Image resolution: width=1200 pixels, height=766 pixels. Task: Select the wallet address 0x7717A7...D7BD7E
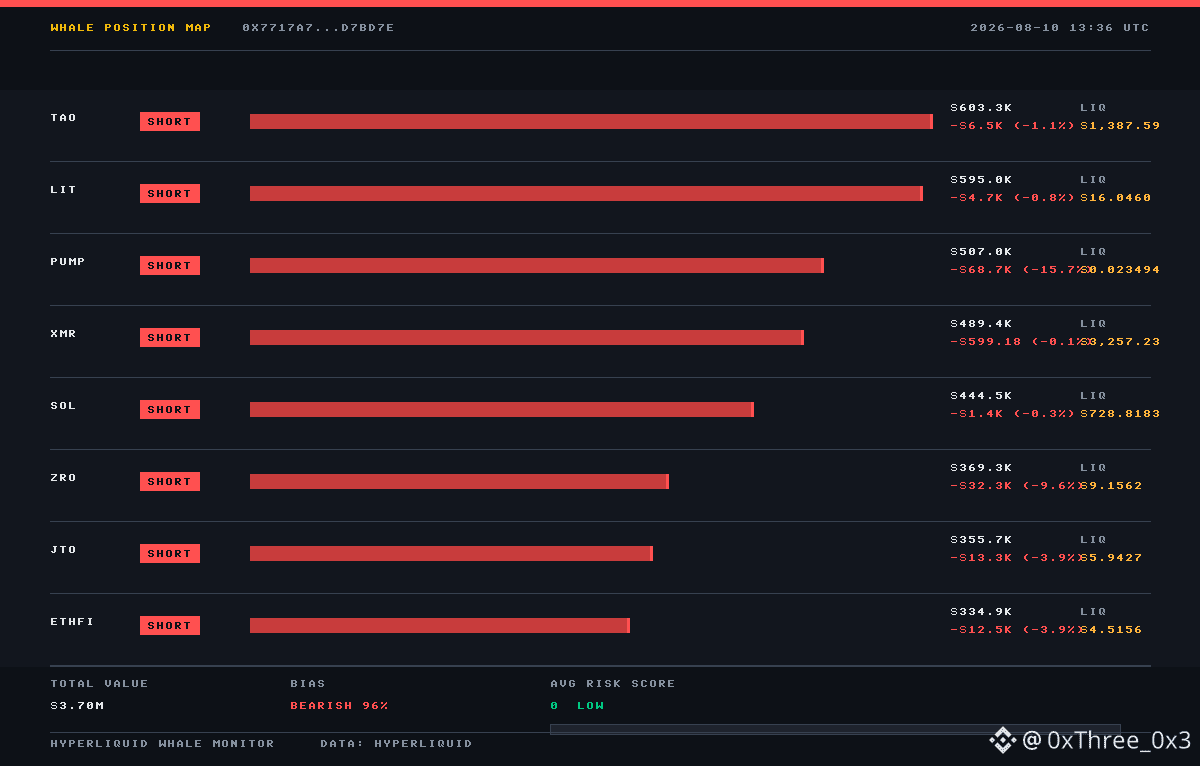[x=318, y=28]
